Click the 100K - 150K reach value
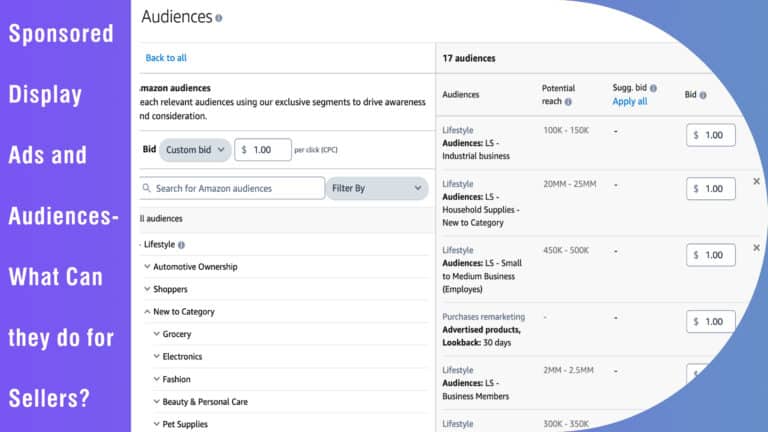Image resolution: width=768 pixels, height=432 pixels. [566, 130]
